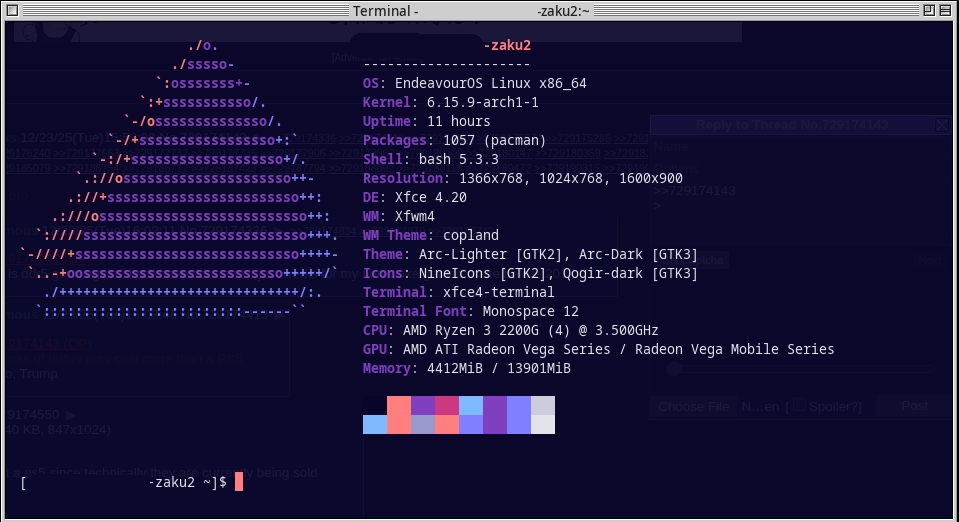Click the Theme line 'Arc-Lighter [GTK2]'
Screen dimensions: 959x522
click(x=530, y=254)
